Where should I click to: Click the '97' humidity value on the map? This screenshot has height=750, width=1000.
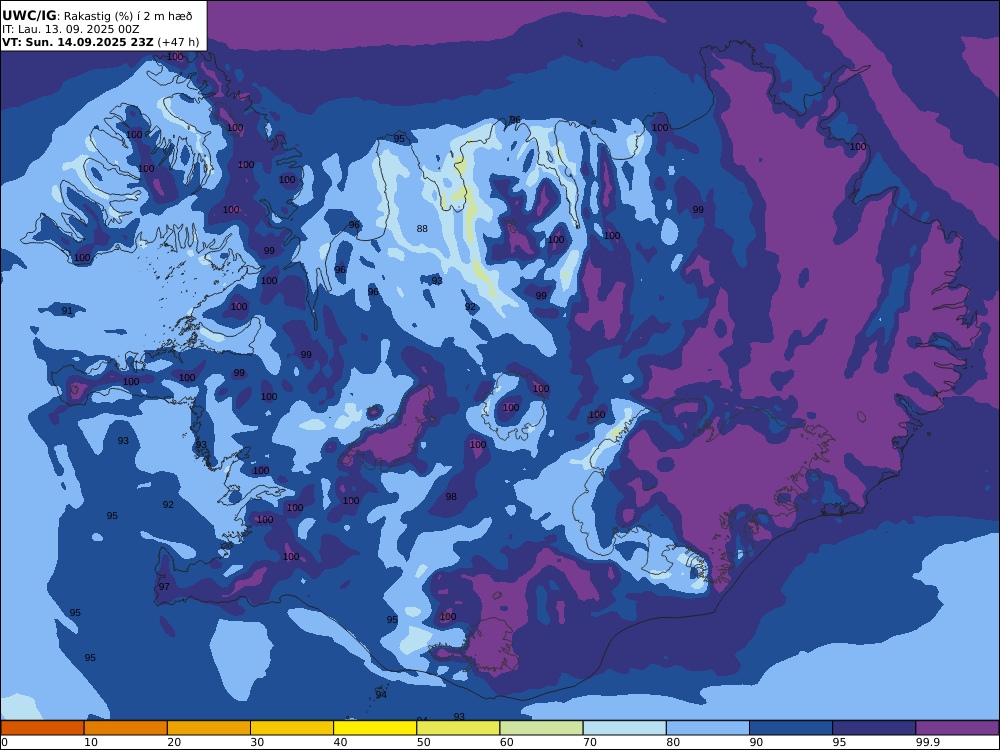pos(164,587)
